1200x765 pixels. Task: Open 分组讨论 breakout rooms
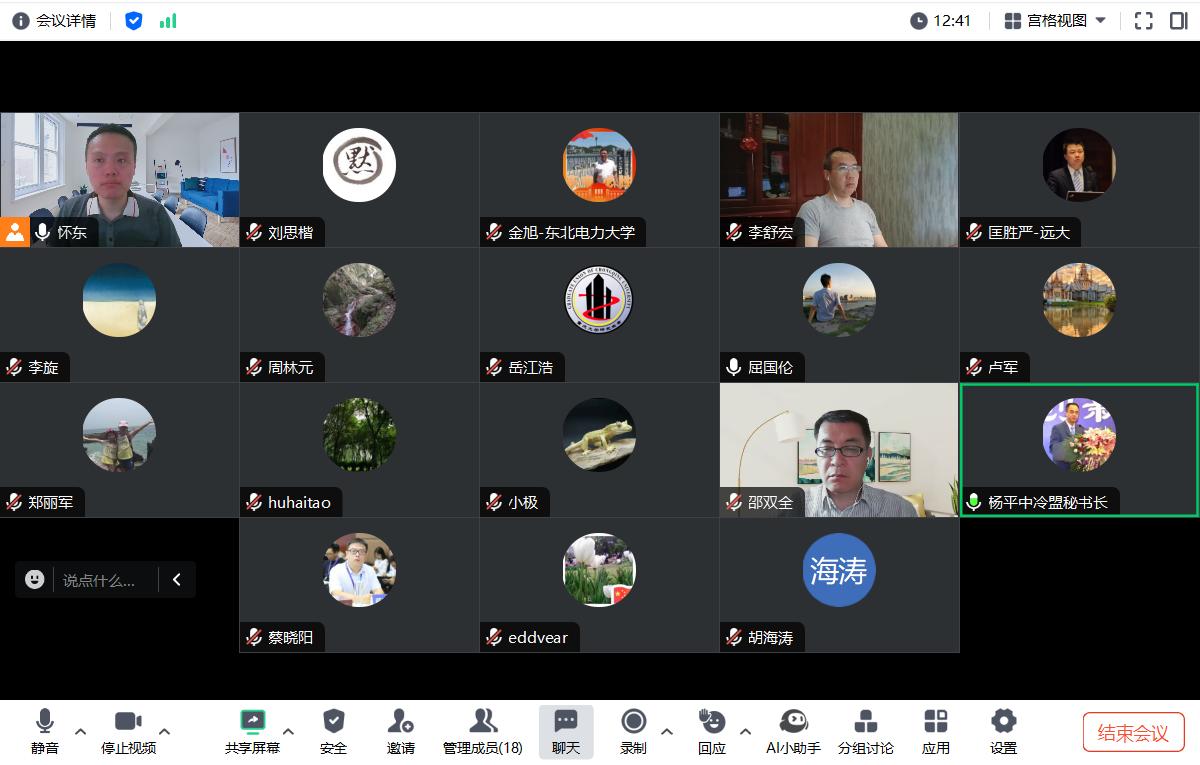tap(866, 722)
